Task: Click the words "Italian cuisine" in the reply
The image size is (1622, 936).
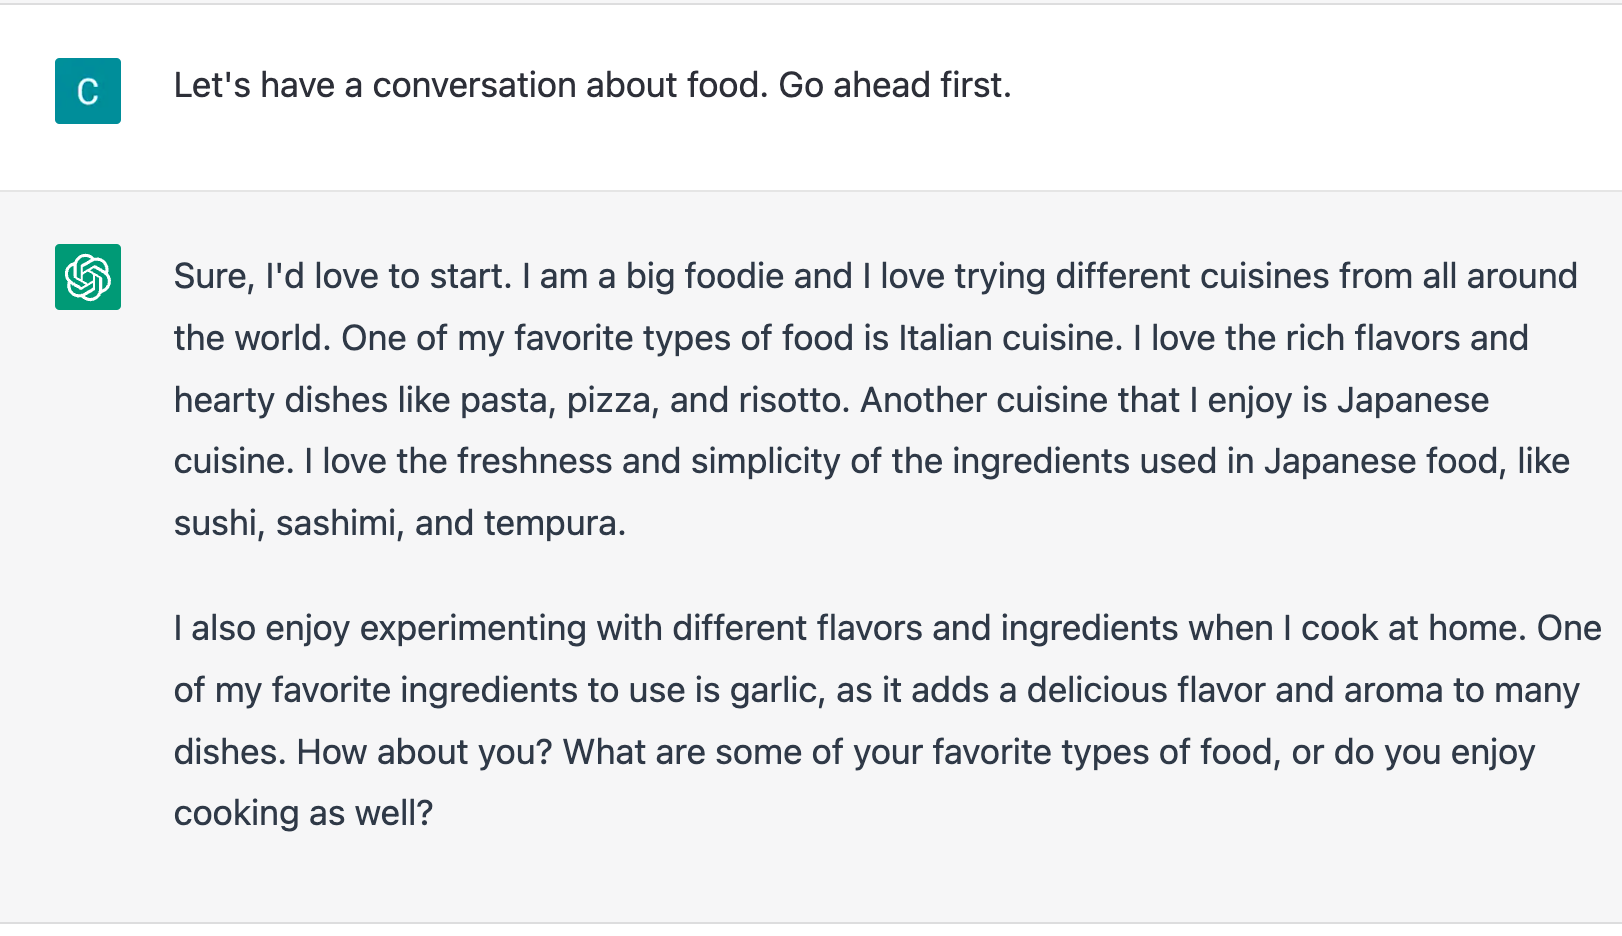Action: click(1010, 338)
